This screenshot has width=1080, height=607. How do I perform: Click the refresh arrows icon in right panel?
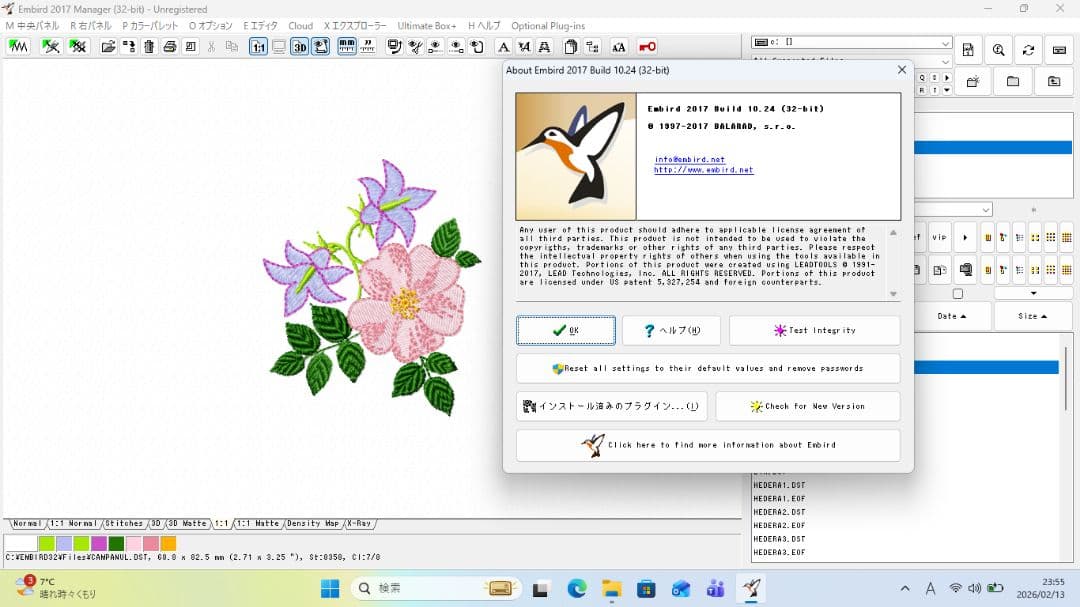[x=1028, y=50]
